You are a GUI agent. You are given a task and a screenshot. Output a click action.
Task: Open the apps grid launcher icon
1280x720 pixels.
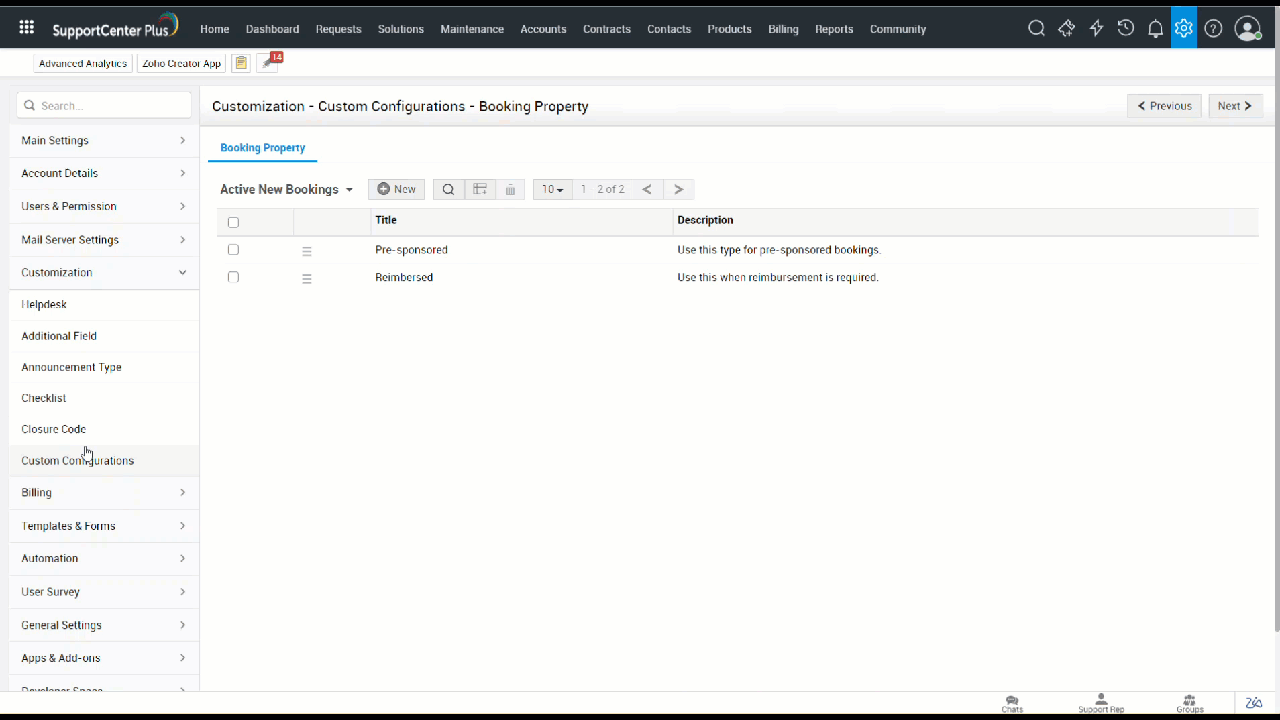tap(27, 28)
